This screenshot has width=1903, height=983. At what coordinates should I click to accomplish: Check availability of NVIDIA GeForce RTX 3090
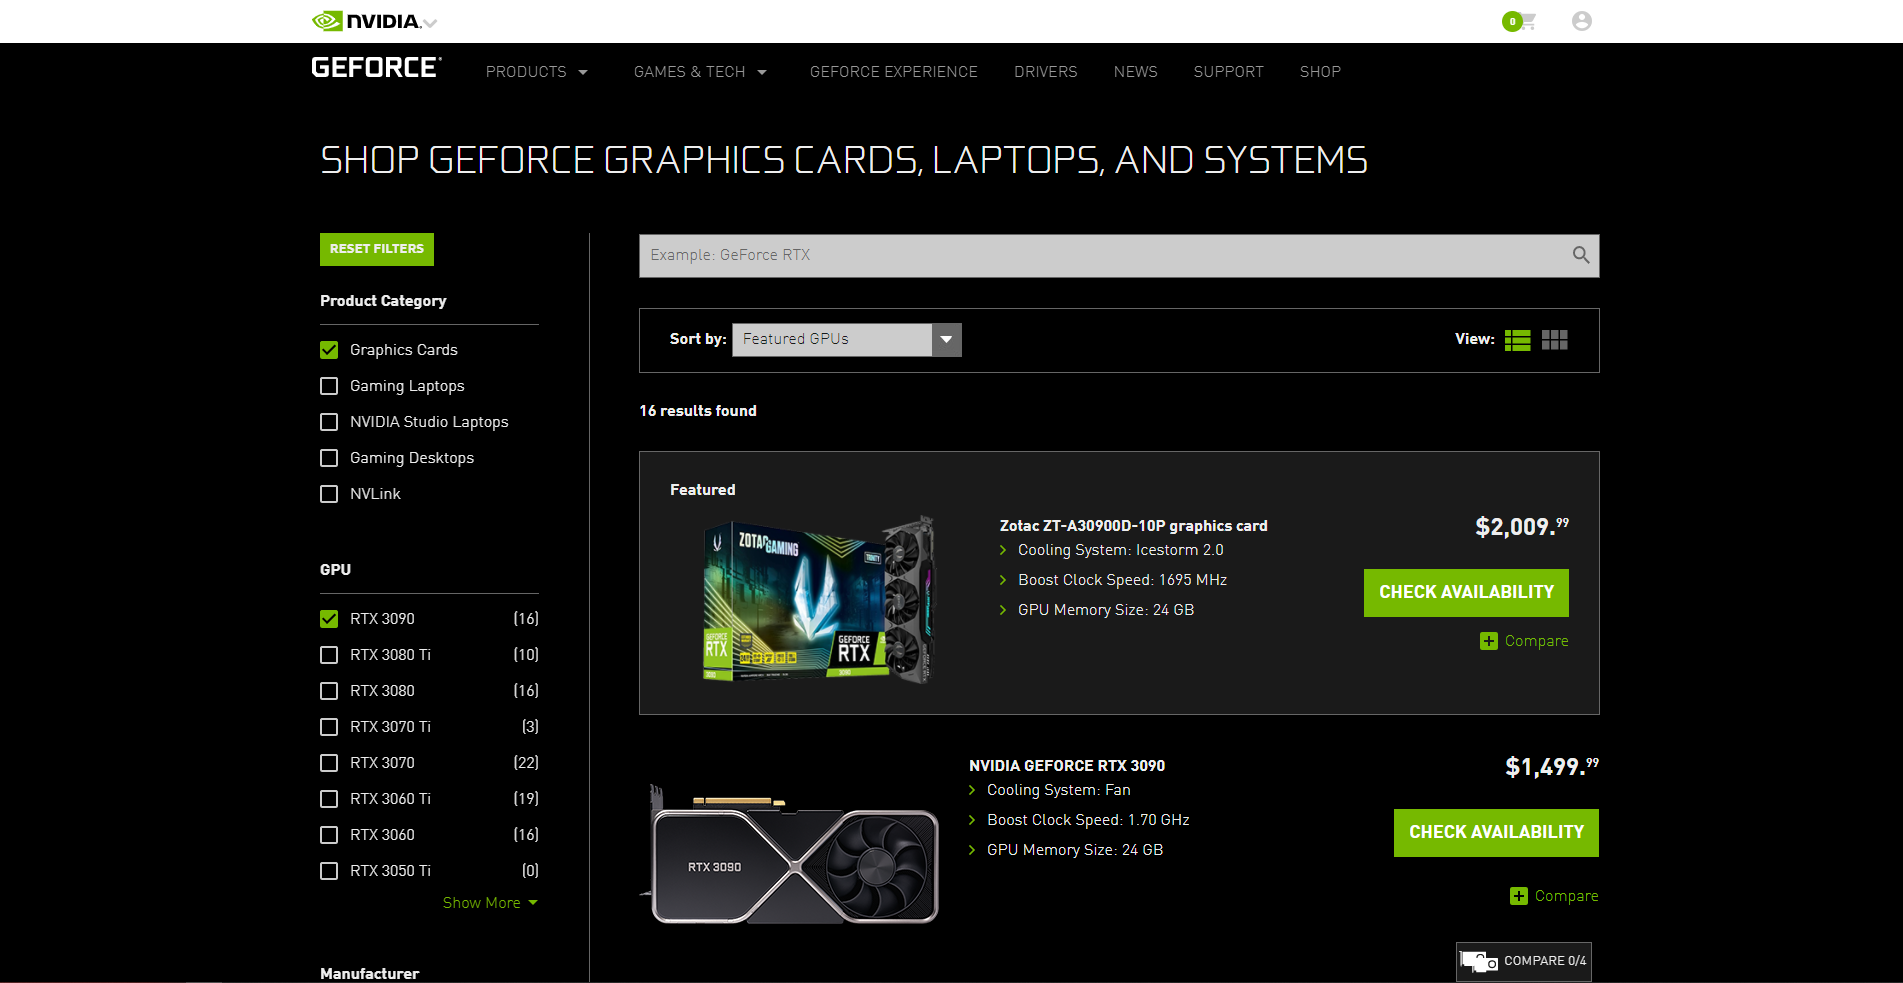coord(1496,833)
